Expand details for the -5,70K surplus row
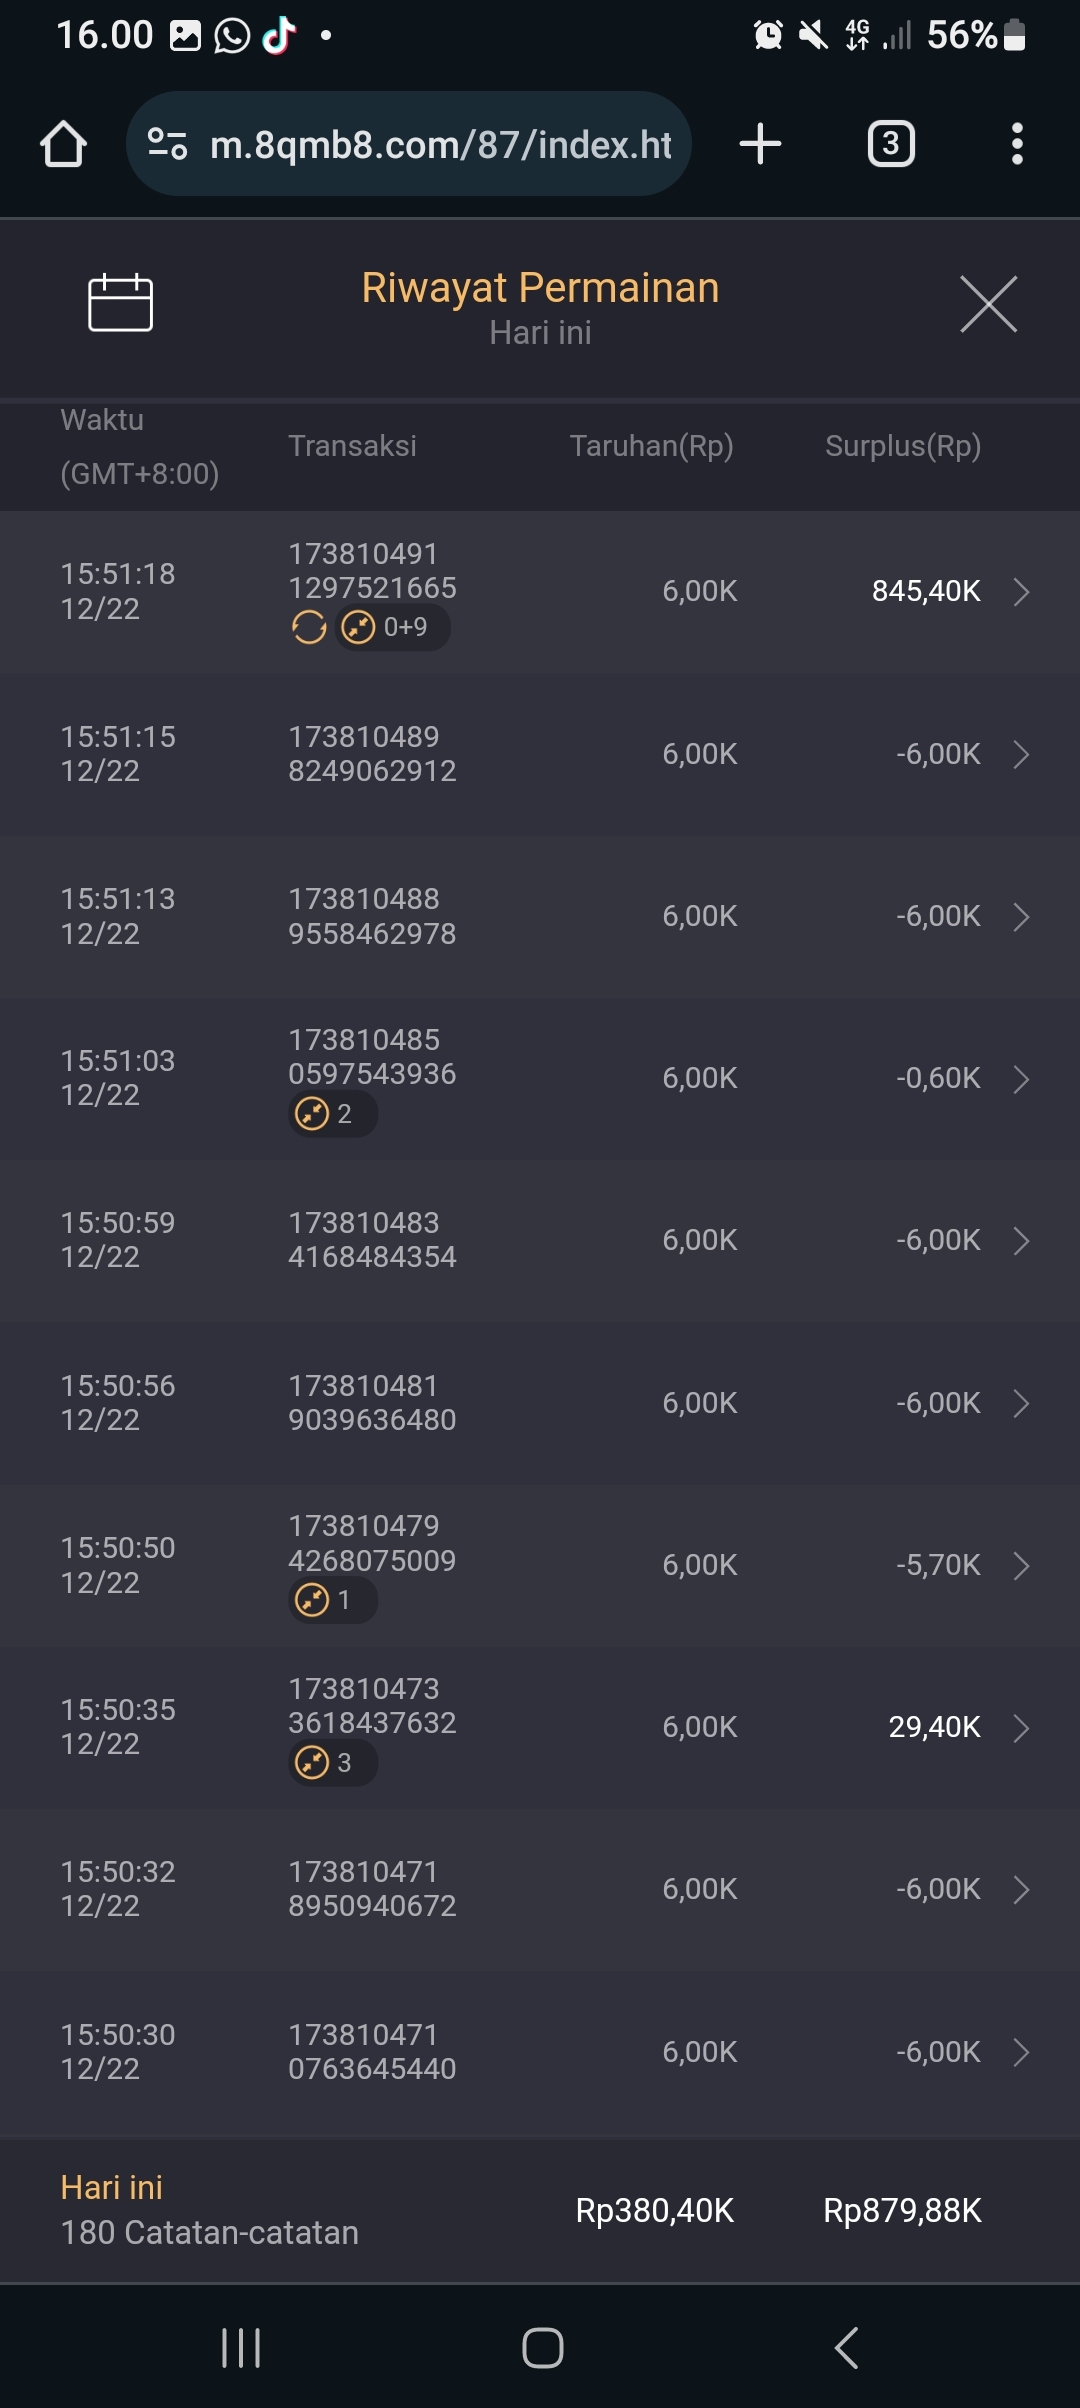 tap(1021, 1566)
